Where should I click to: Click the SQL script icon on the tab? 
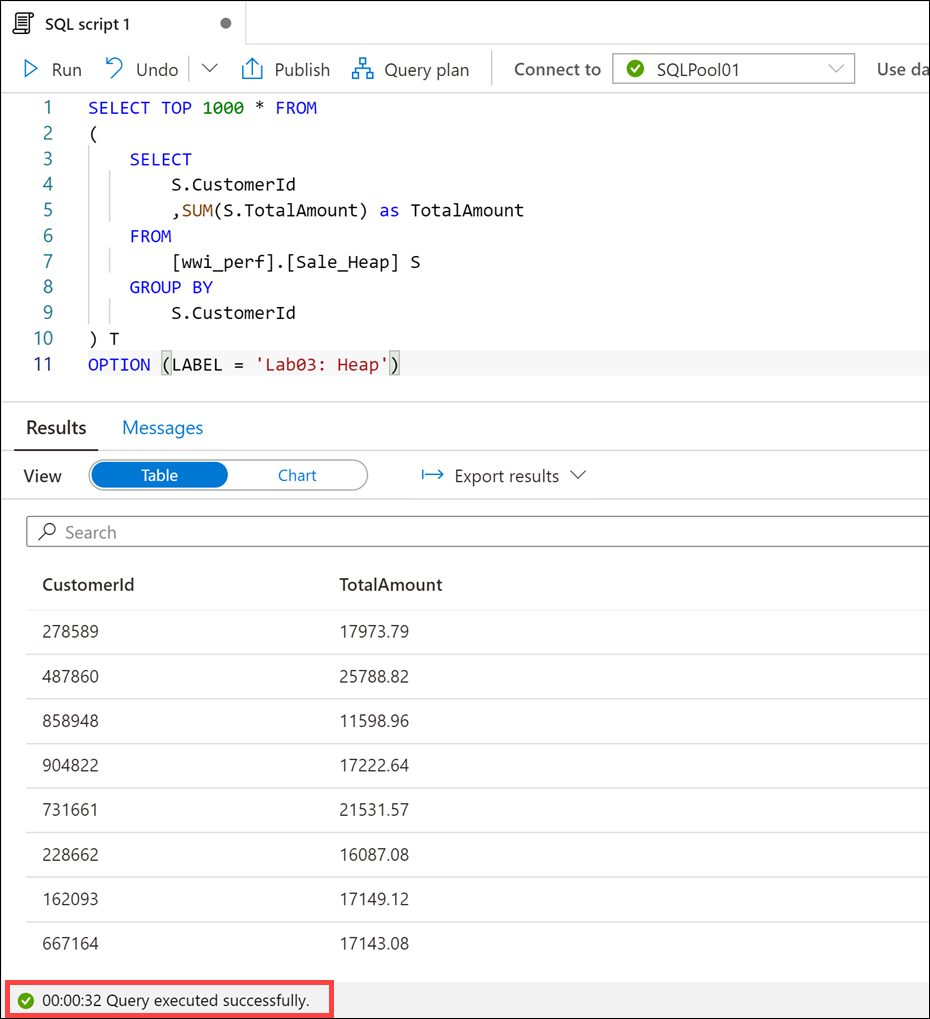point(22,22)
